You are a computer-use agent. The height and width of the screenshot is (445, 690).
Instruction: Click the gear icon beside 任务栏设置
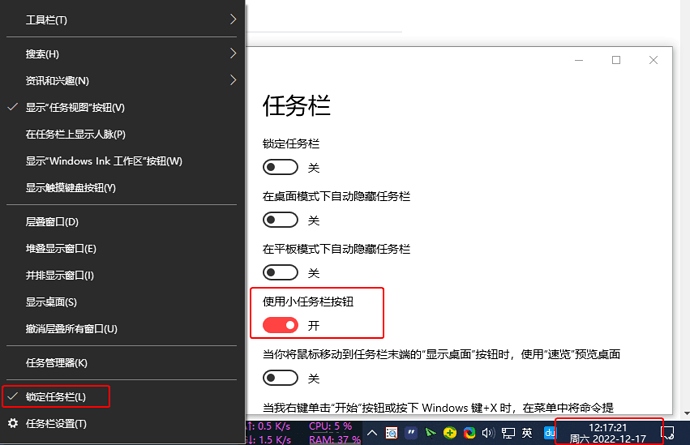pos(13,423)
